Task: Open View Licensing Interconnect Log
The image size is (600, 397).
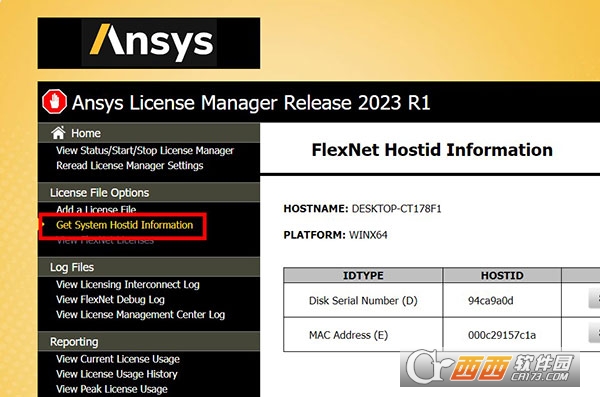Action: 128,284
